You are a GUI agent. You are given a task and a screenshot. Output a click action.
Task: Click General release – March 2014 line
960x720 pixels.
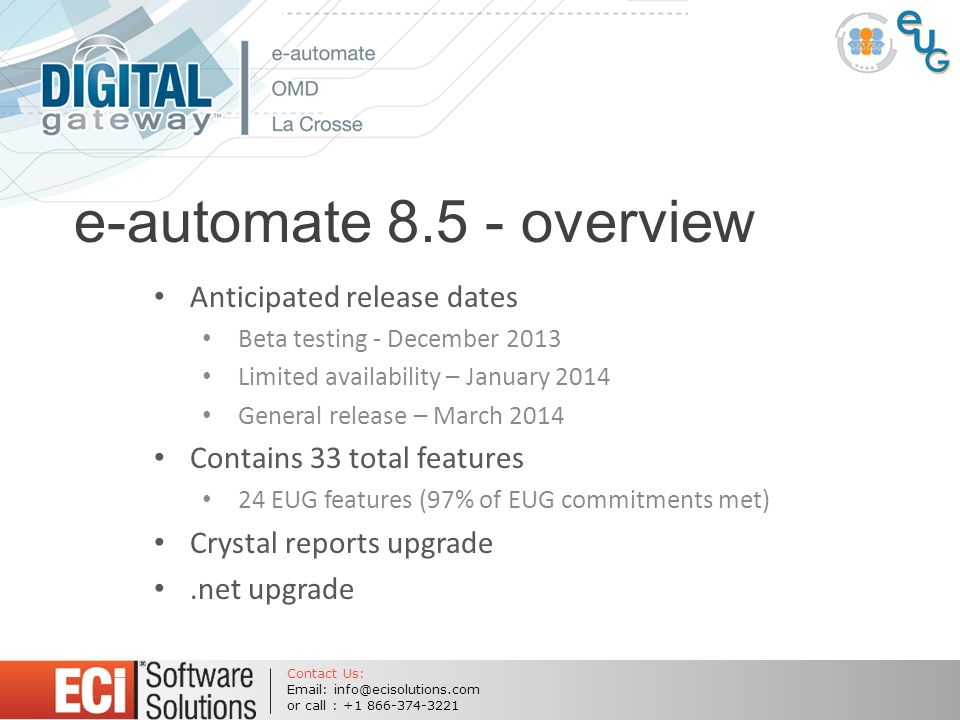point(401,416)
